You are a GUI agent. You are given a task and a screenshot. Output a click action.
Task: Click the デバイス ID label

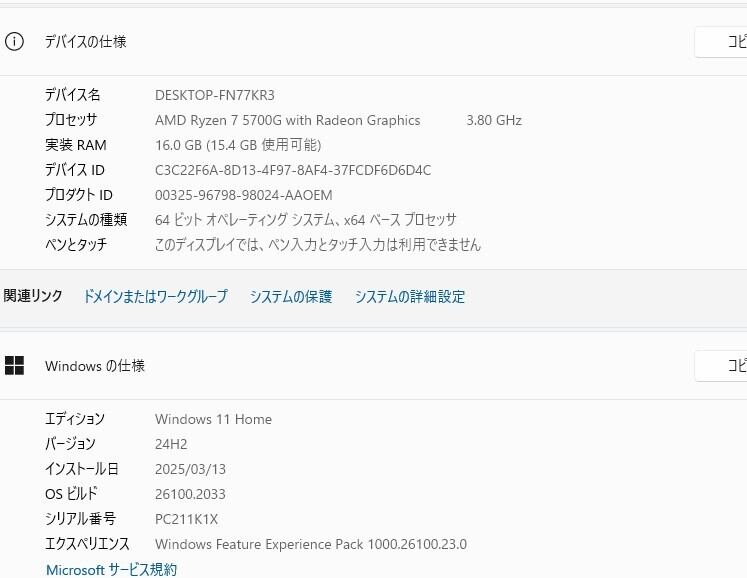(x=75, y=170)
